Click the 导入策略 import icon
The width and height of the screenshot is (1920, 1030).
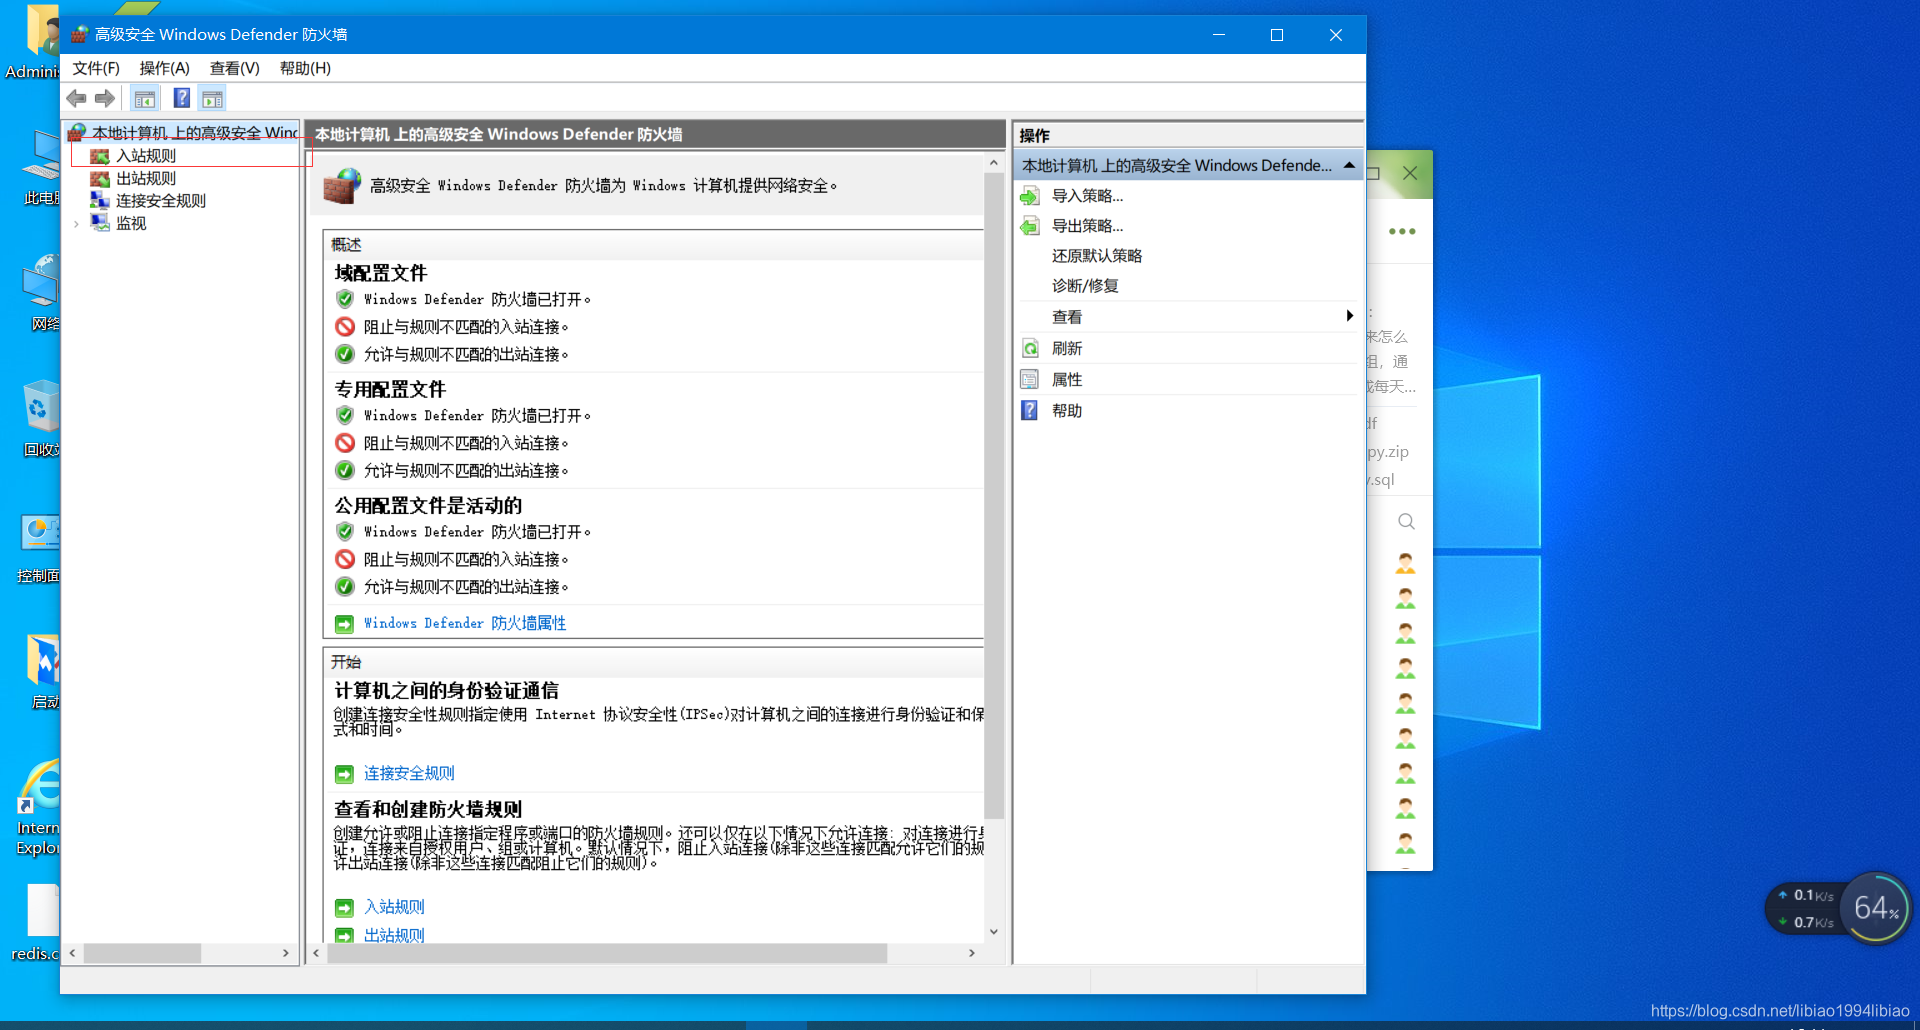1030,196
